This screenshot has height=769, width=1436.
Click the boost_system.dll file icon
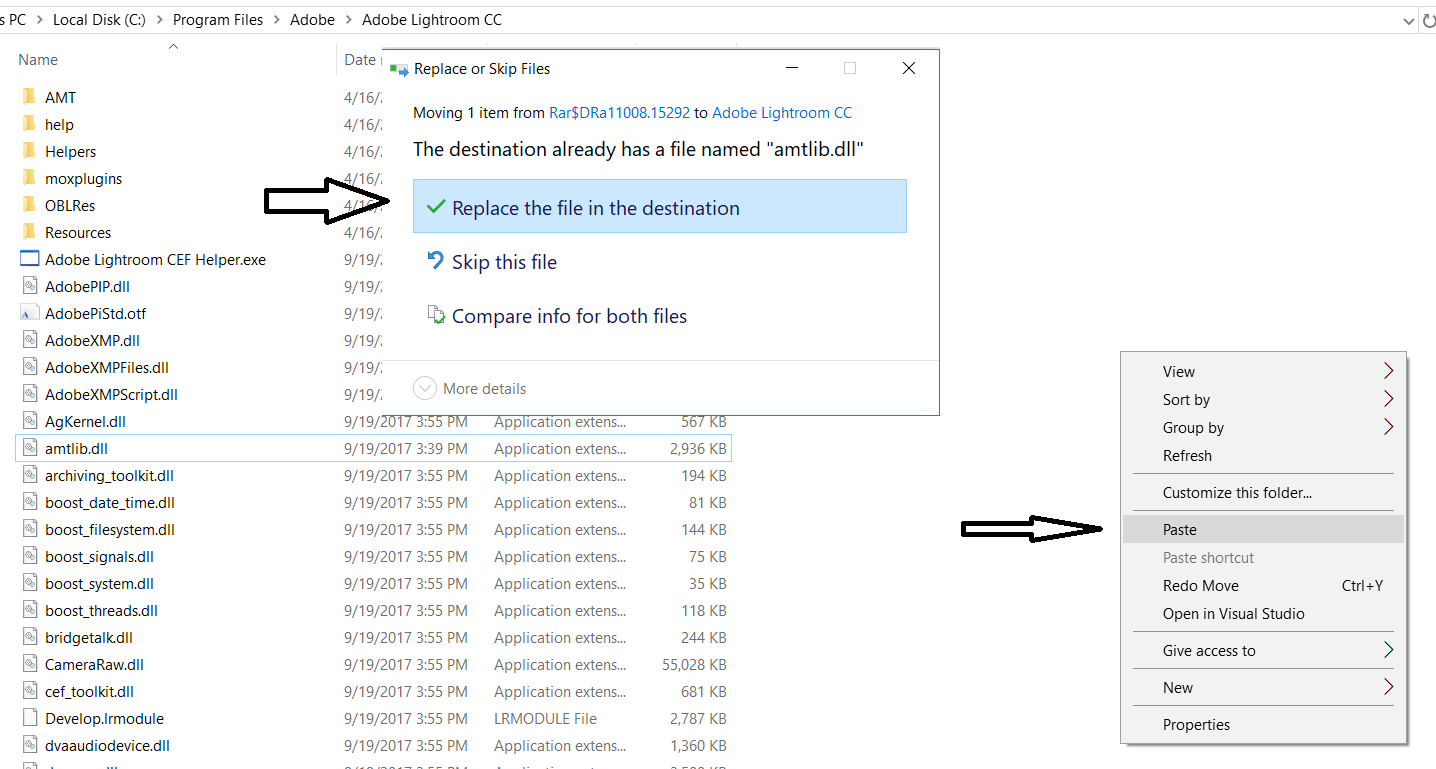(29, 583)
